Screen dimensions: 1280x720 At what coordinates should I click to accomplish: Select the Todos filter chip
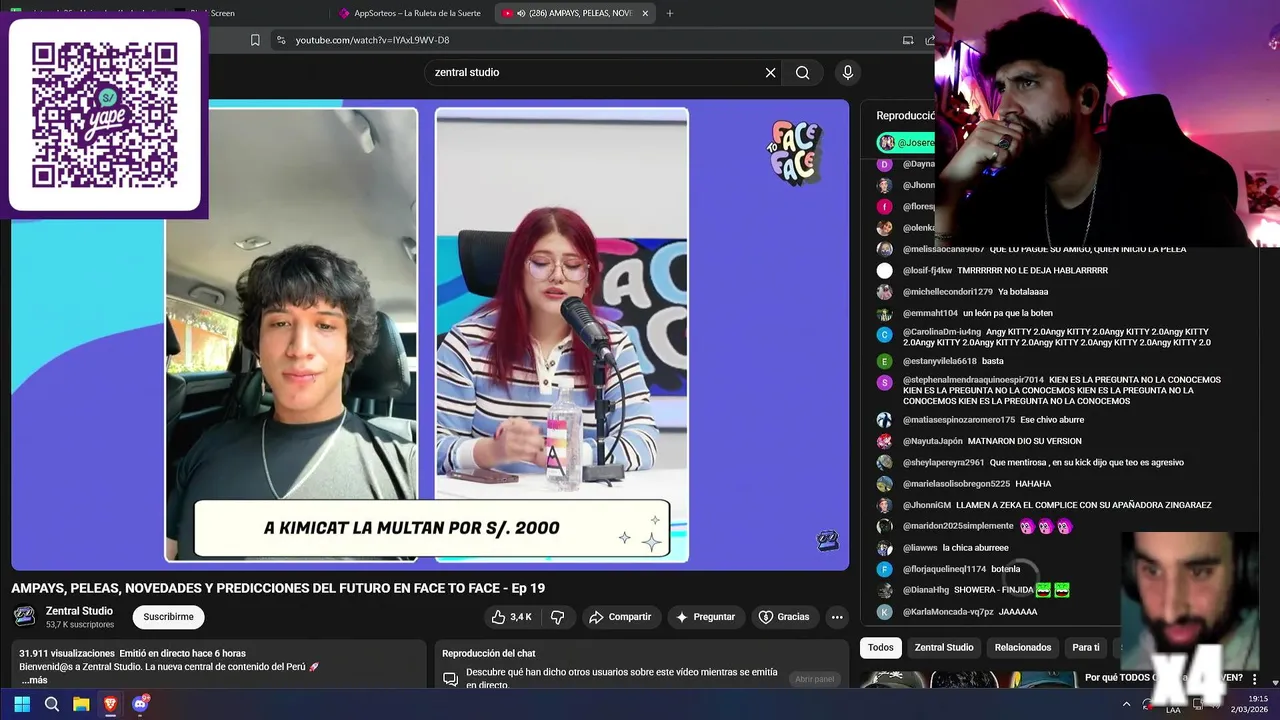(881, 648)
